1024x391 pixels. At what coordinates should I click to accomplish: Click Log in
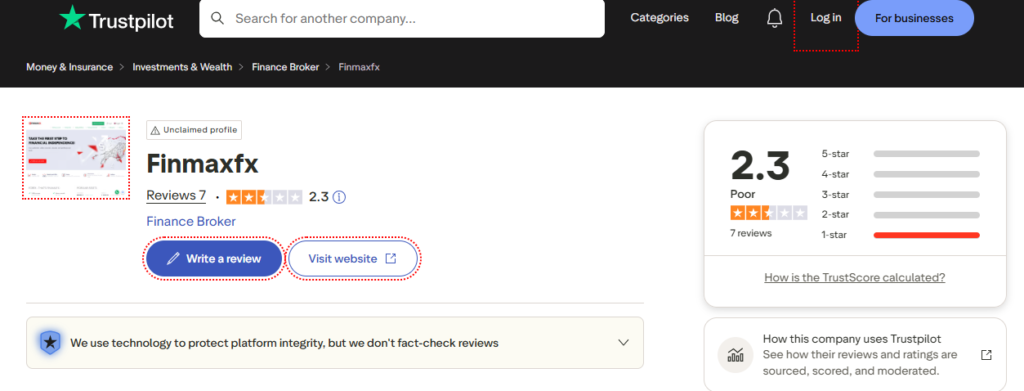point(825,18)
